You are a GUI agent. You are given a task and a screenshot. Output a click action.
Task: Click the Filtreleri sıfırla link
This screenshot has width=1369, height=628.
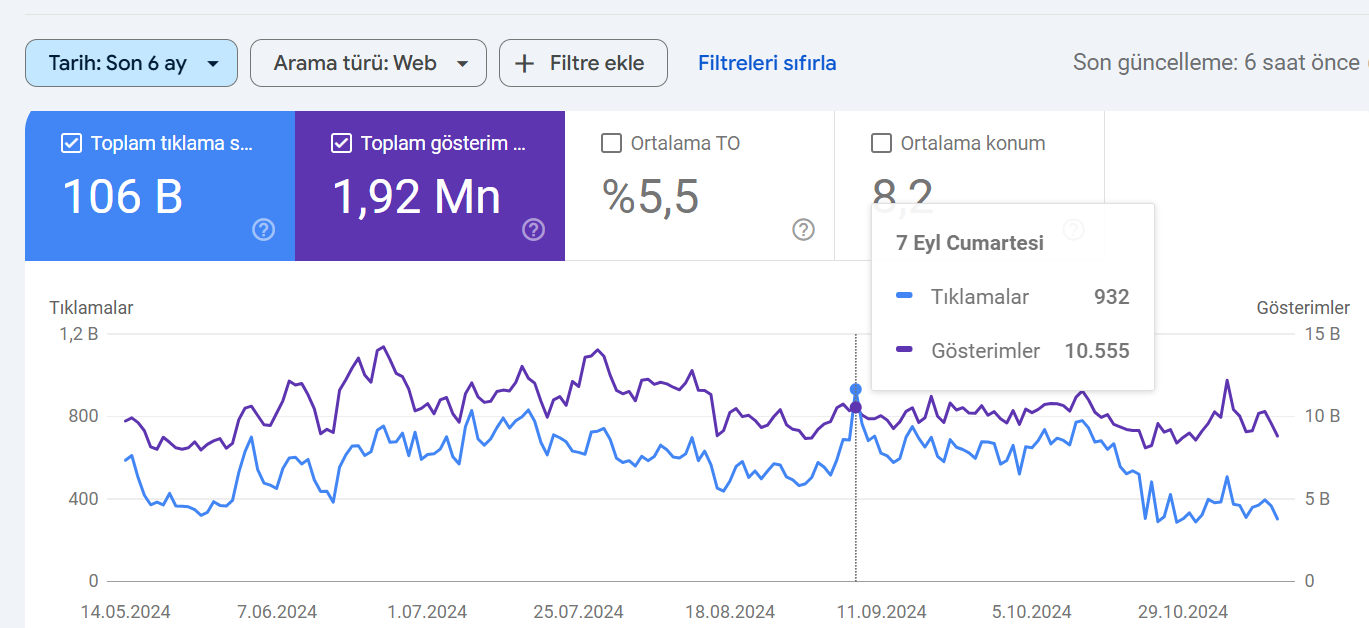point(767,63)
